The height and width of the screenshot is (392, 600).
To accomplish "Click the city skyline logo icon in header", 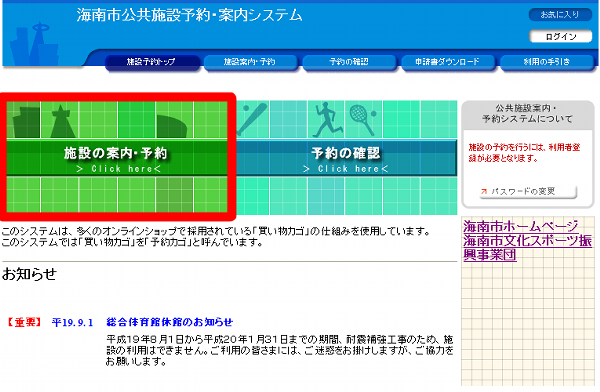I will coord(33,44).
